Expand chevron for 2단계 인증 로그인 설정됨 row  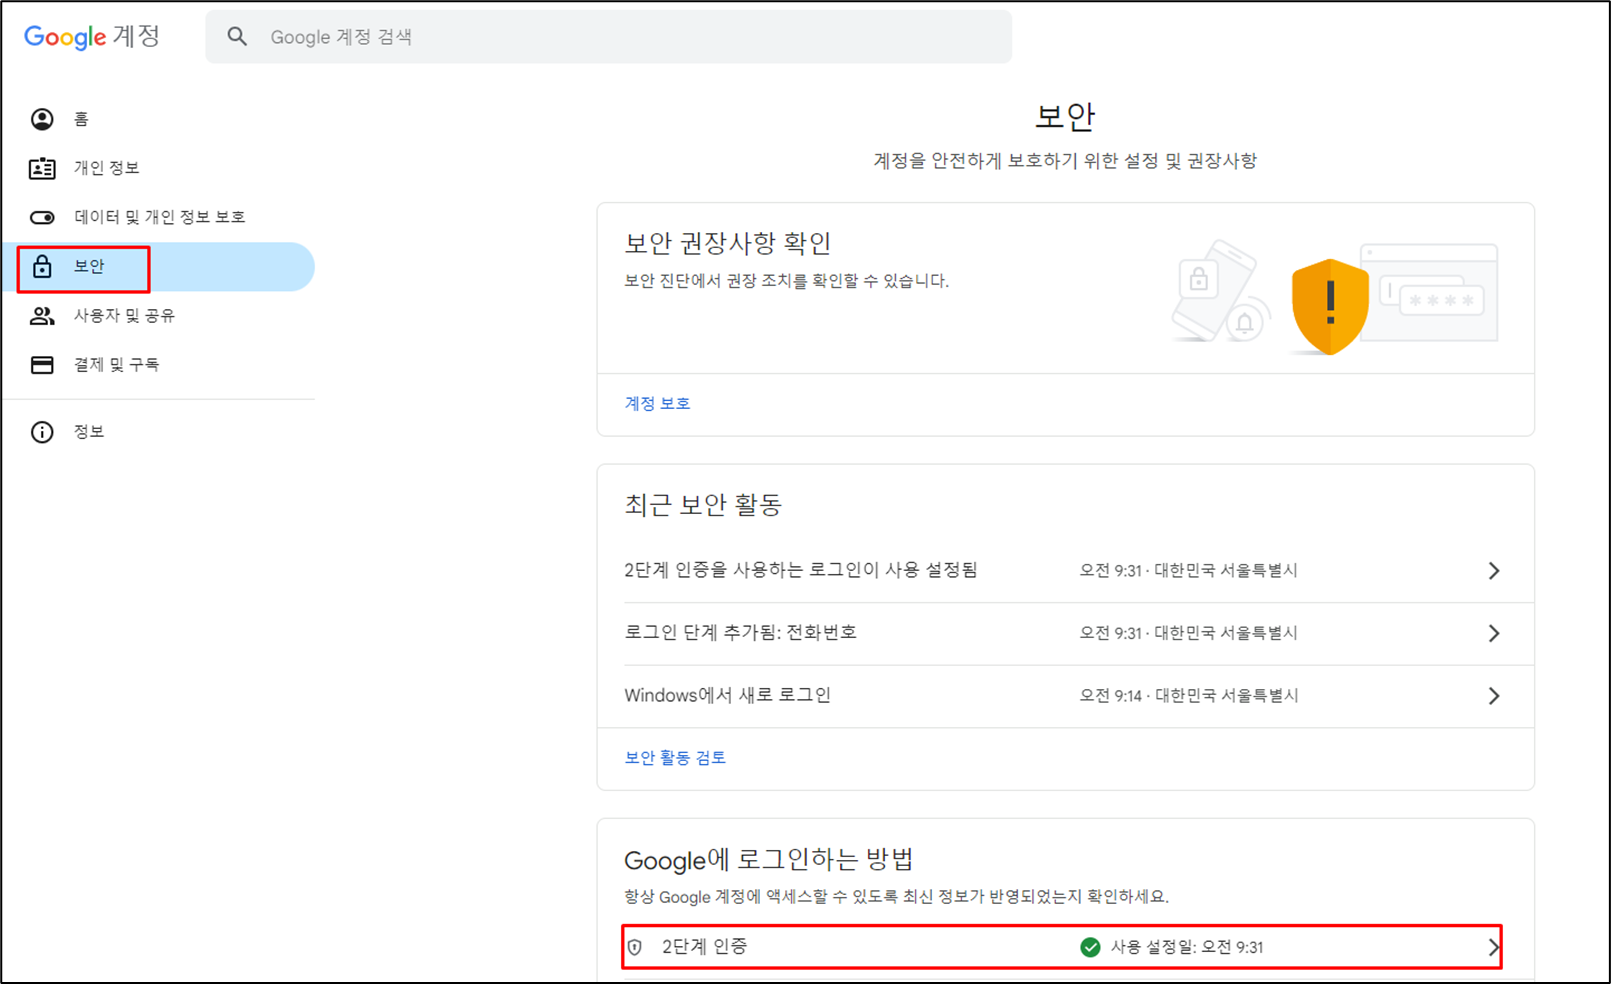(1494, 571)
